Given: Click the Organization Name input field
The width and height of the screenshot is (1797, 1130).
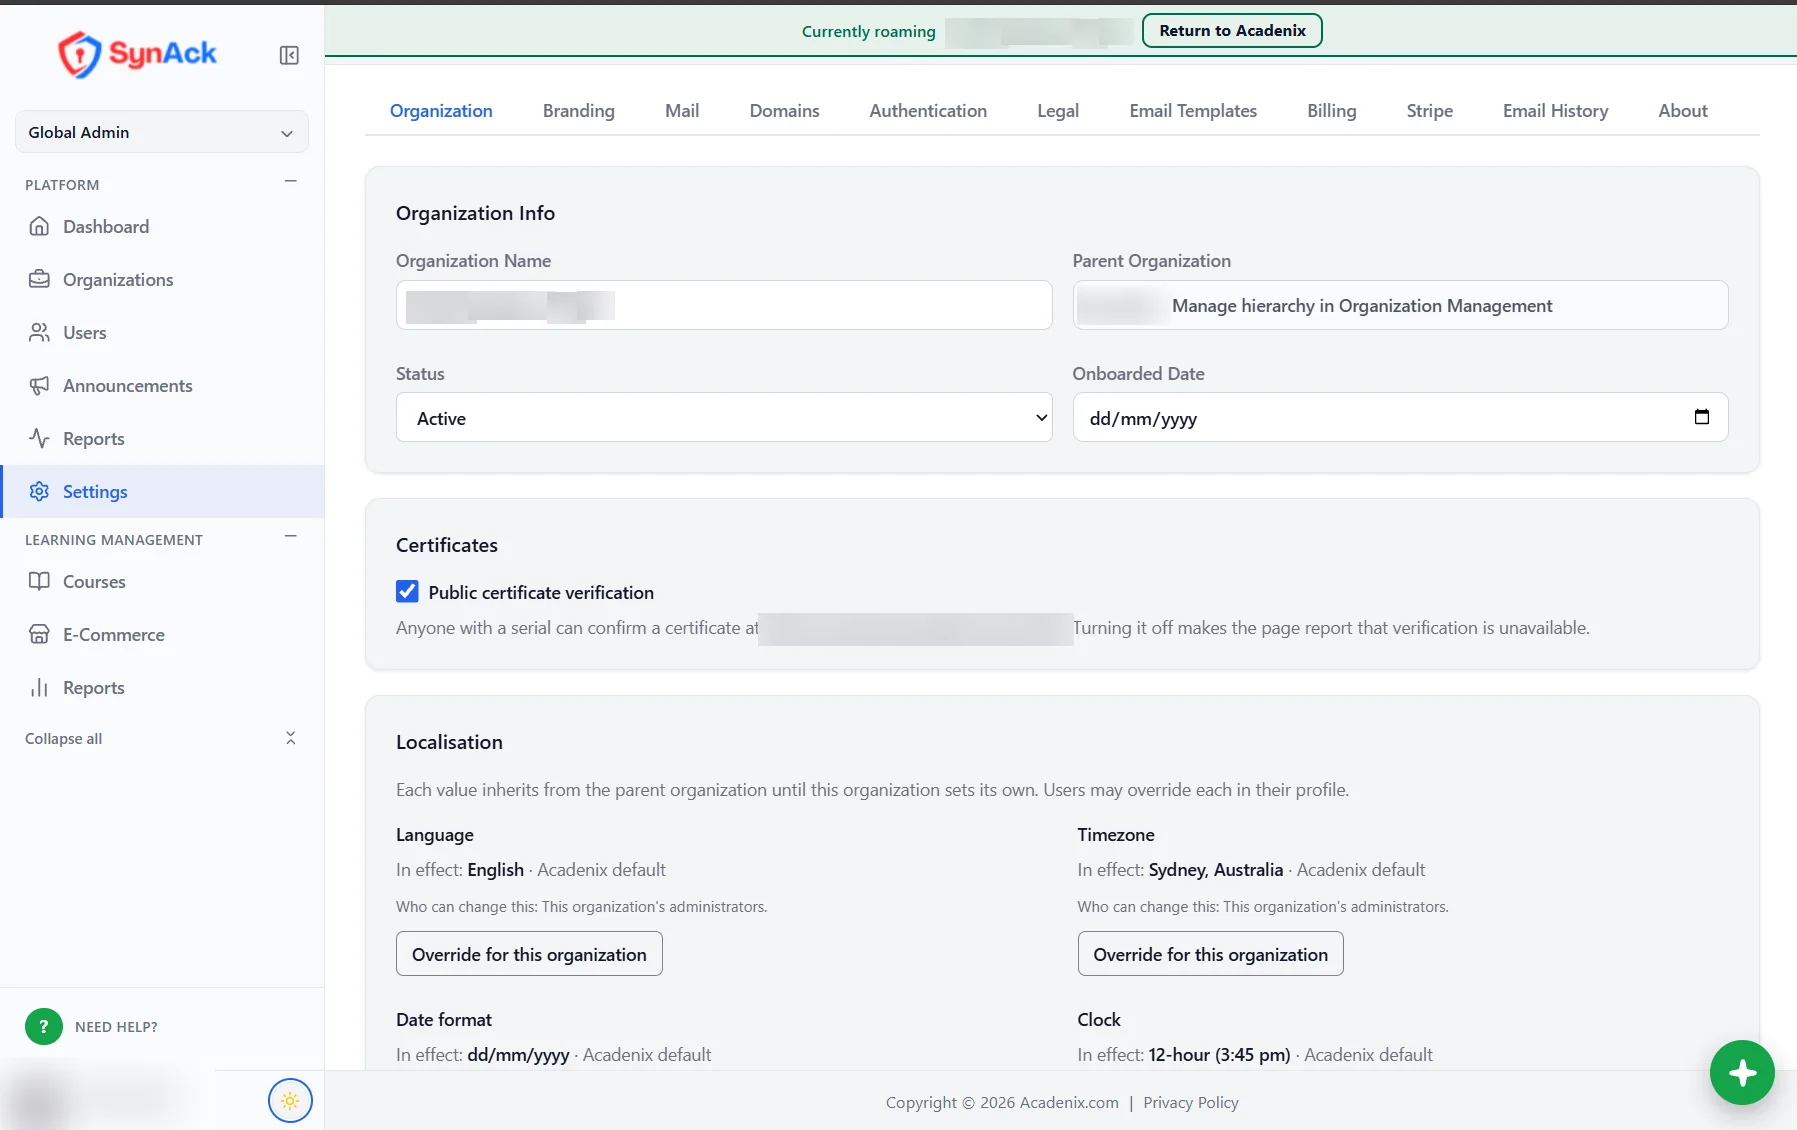Looking at the screenshot, I should point(724,305).
